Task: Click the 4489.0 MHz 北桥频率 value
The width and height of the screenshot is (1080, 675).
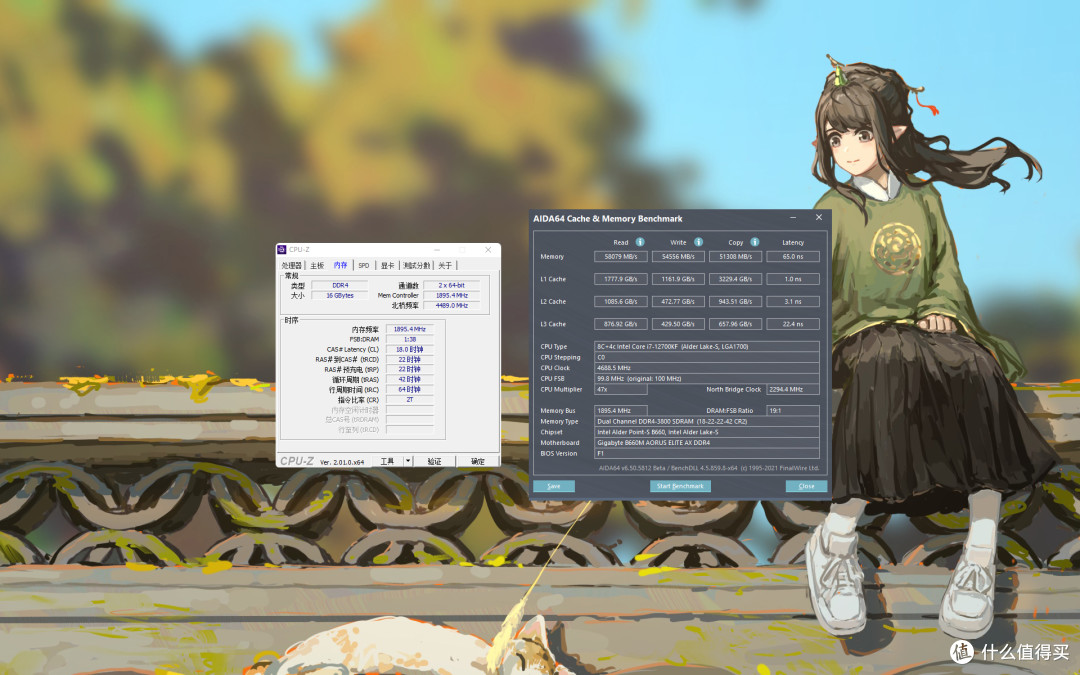Action: tap(452, 305)
